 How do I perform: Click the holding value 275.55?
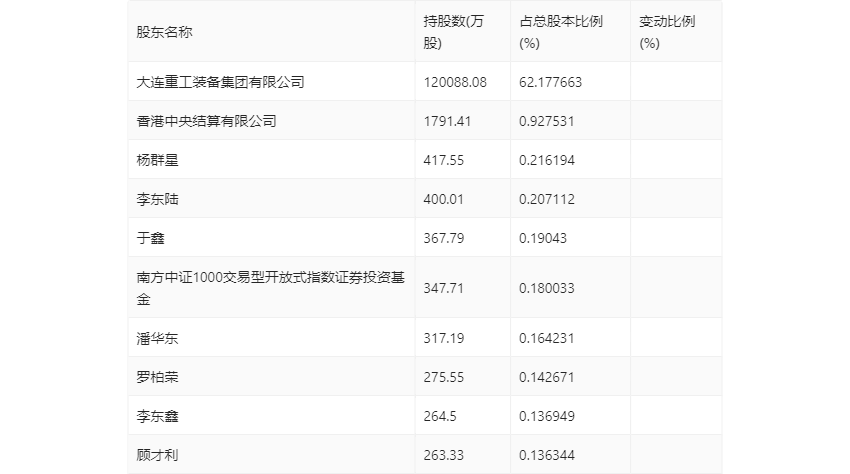pyautogui.click(x=443, y=377)
